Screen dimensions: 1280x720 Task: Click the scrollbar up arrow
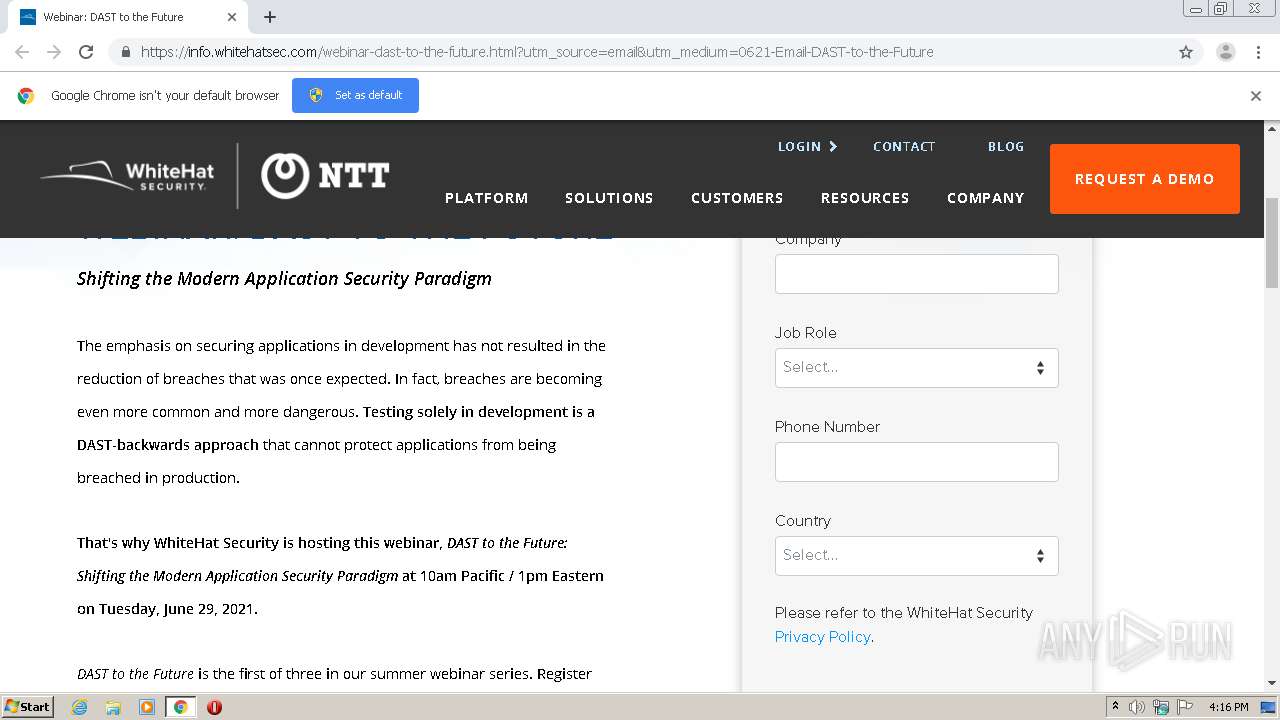click(x=1272, y=128)
